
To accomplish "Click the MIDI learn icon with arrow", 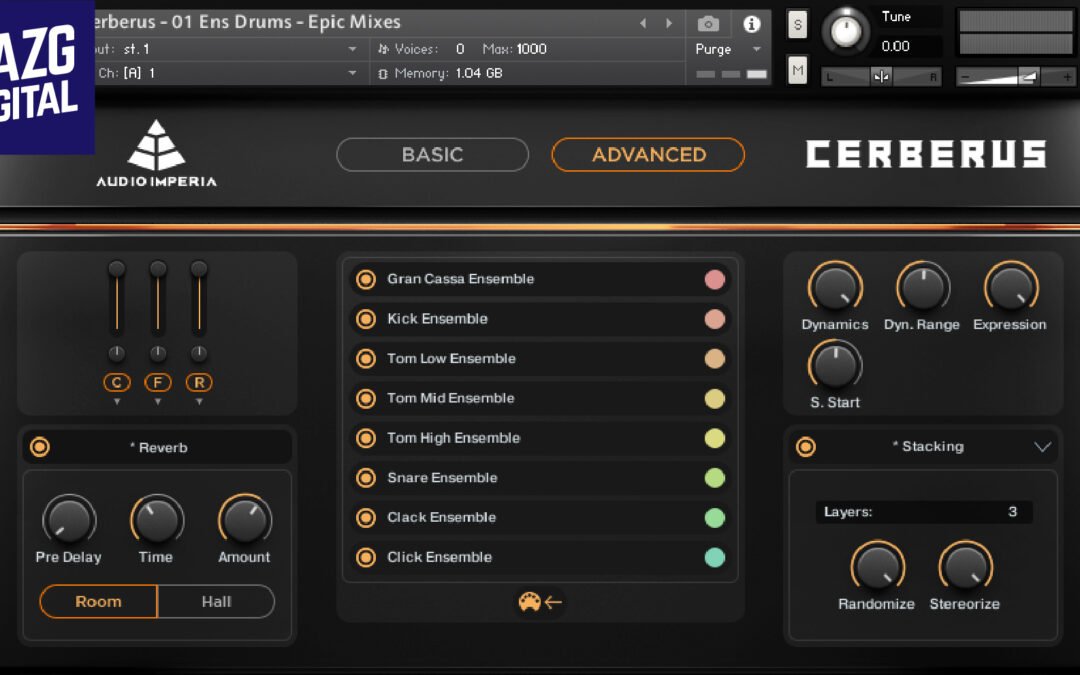I will [540, 602].
